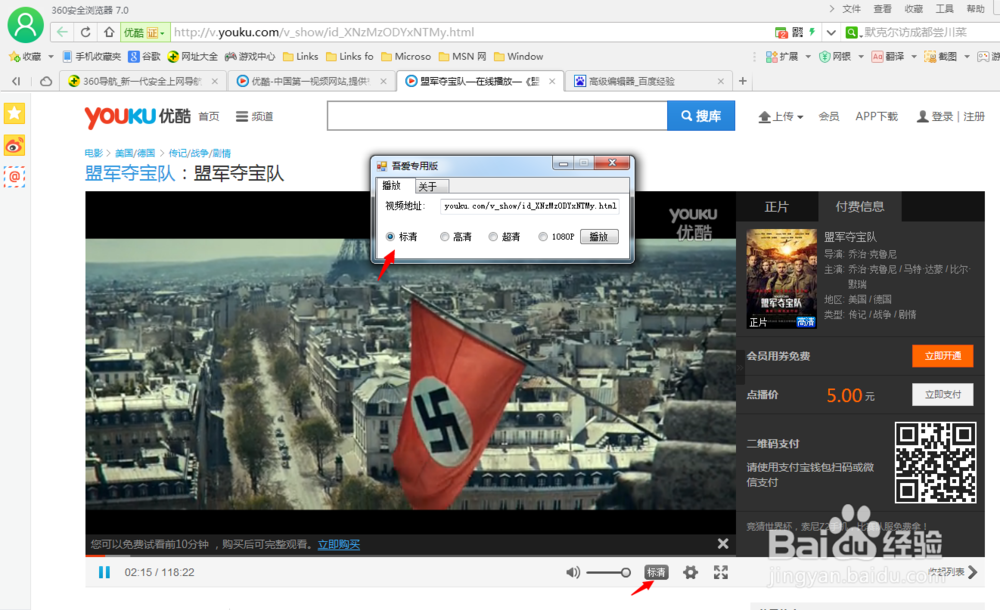Image resolution: width=1000 pixels, height=610 pixels.
Task: Click 美国/德国 breadcrumb link
Action: (x=135, y=153)
